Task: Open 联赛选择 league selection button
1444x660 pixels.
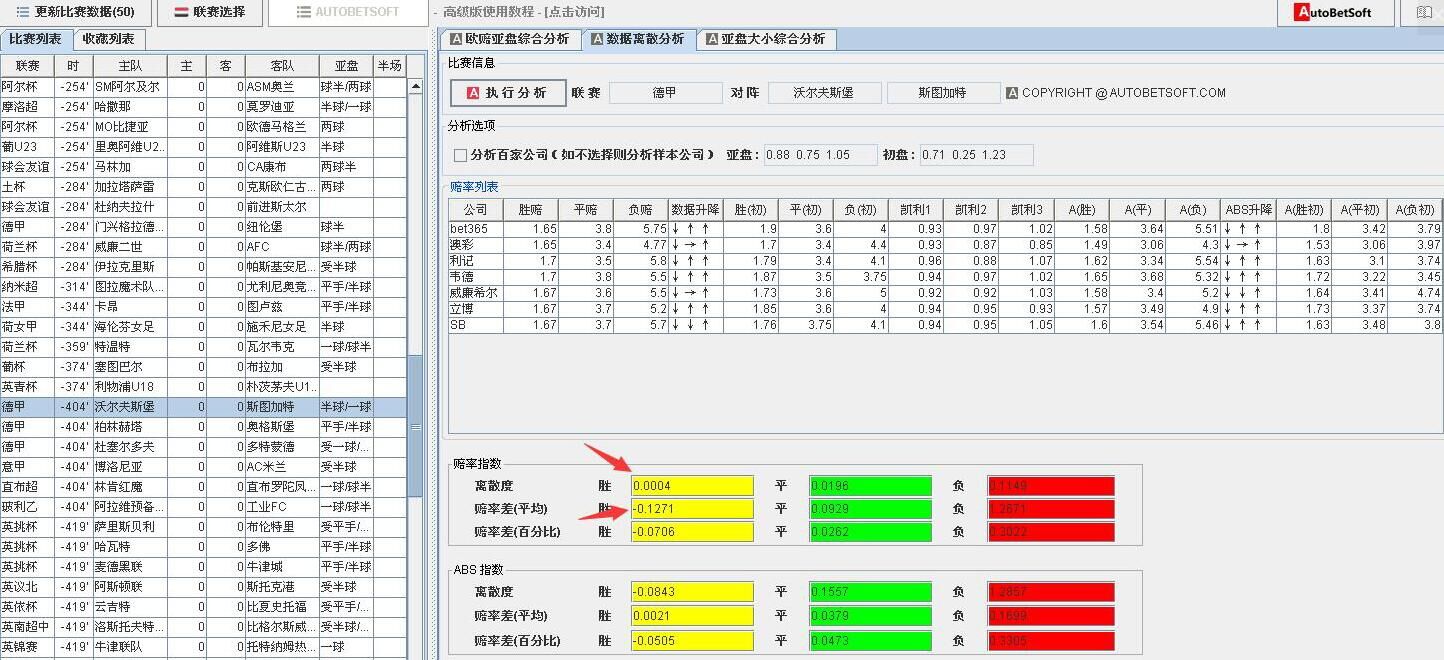Action: pyautogui.click(x=211, y=12)
